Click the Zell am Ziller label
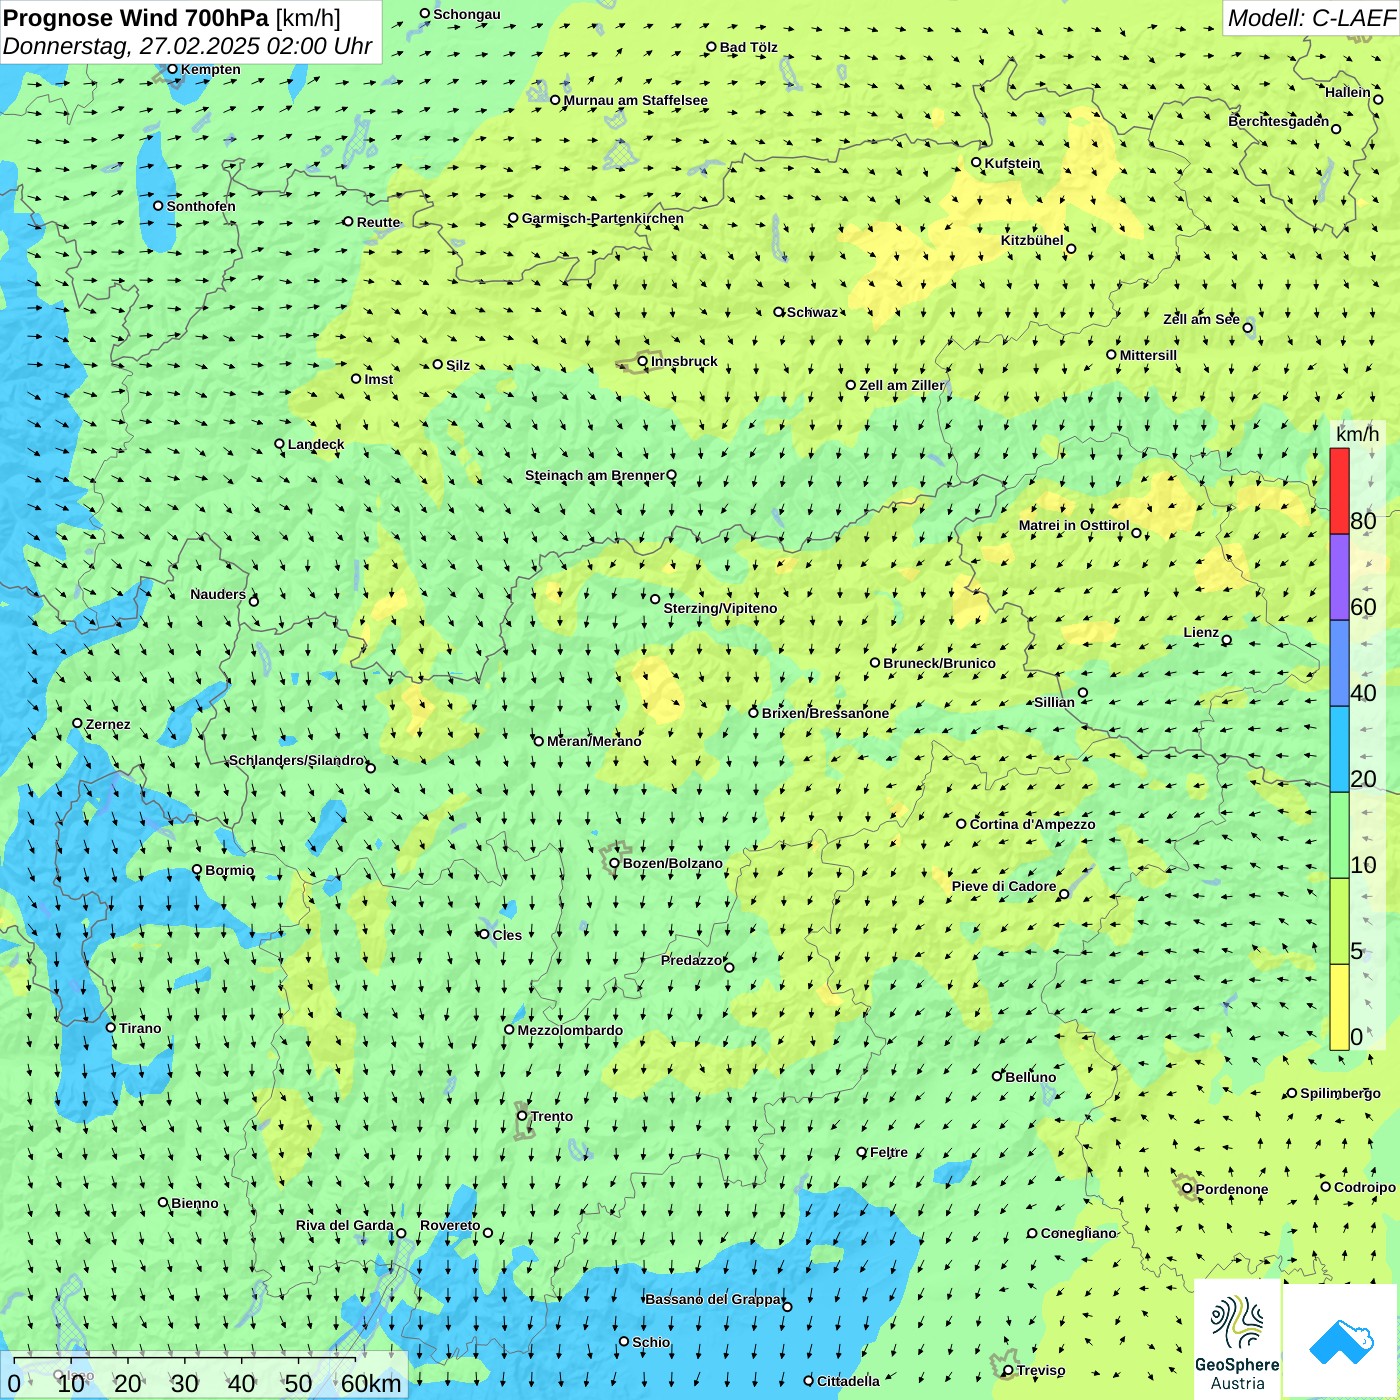The image size is (1400, 1400). (x=901, y=385)
